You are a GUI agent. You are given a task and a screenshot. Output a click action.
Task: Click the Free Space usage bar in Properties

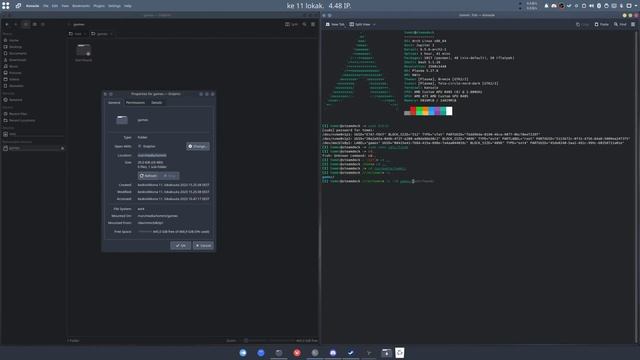(145, 231)
